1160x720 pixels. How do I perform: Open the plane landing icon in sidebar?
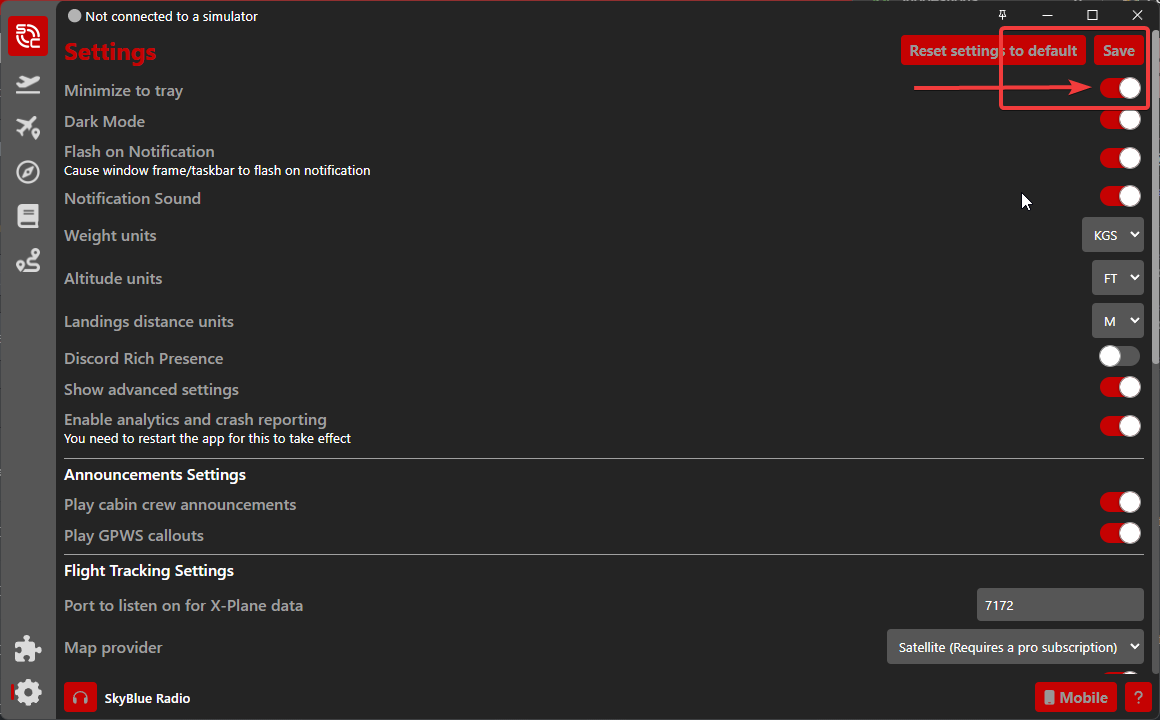click(x=28, y=84)
